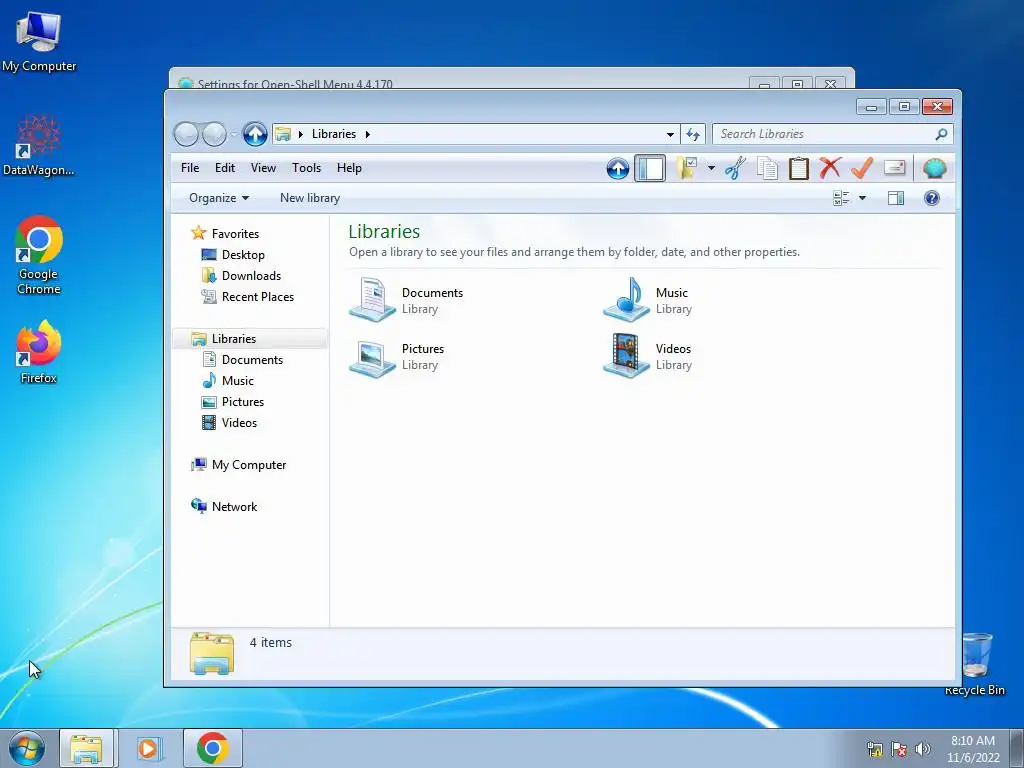The height and width of the screenshot is (768, 1024).
Task: Open the recent pages dropdown arrow
Action: 234,135
